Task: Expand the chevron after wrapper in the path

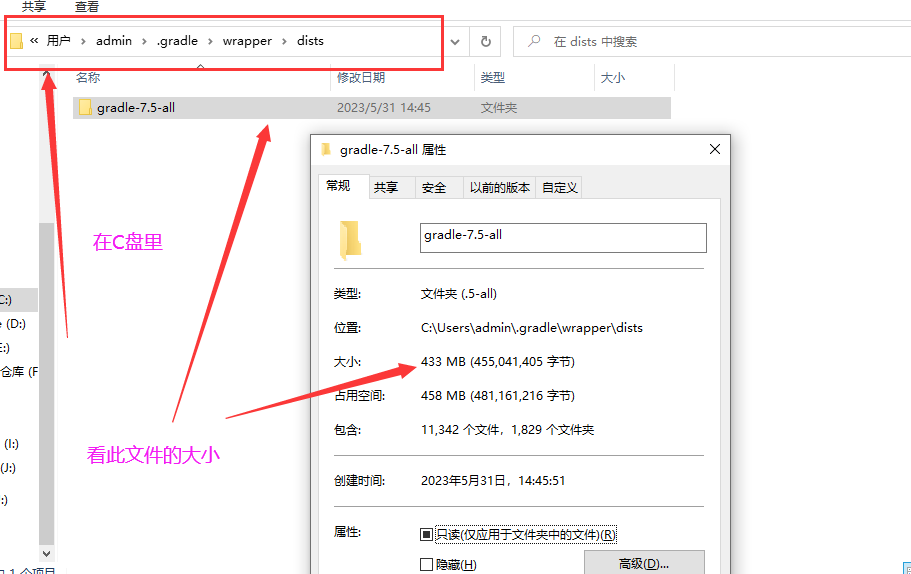Action: point(284,42)
